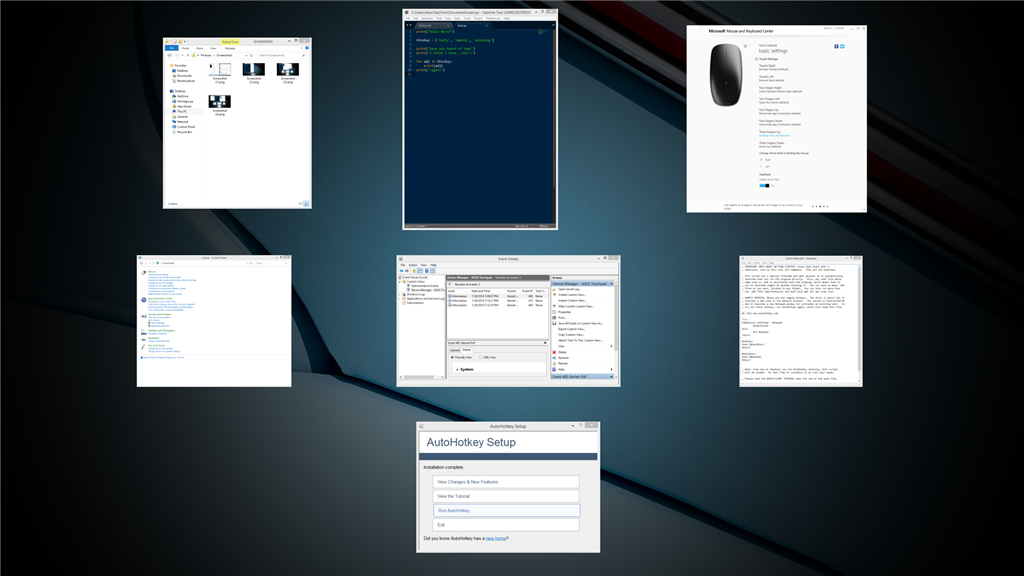This screenshot has height=576, width=1024.
Task: Click the Refresh icon in Event Viewer Actions
Action: [554, 363]
